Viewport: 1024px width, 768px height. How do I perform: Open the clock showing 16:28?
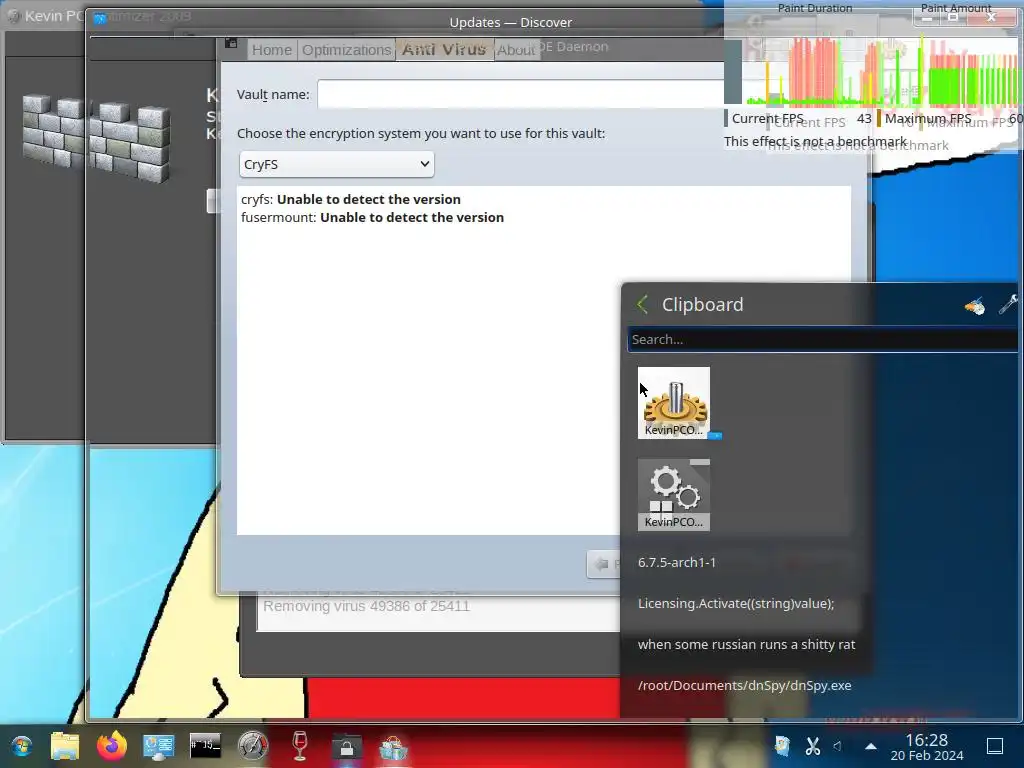click(x=927, y=747)
